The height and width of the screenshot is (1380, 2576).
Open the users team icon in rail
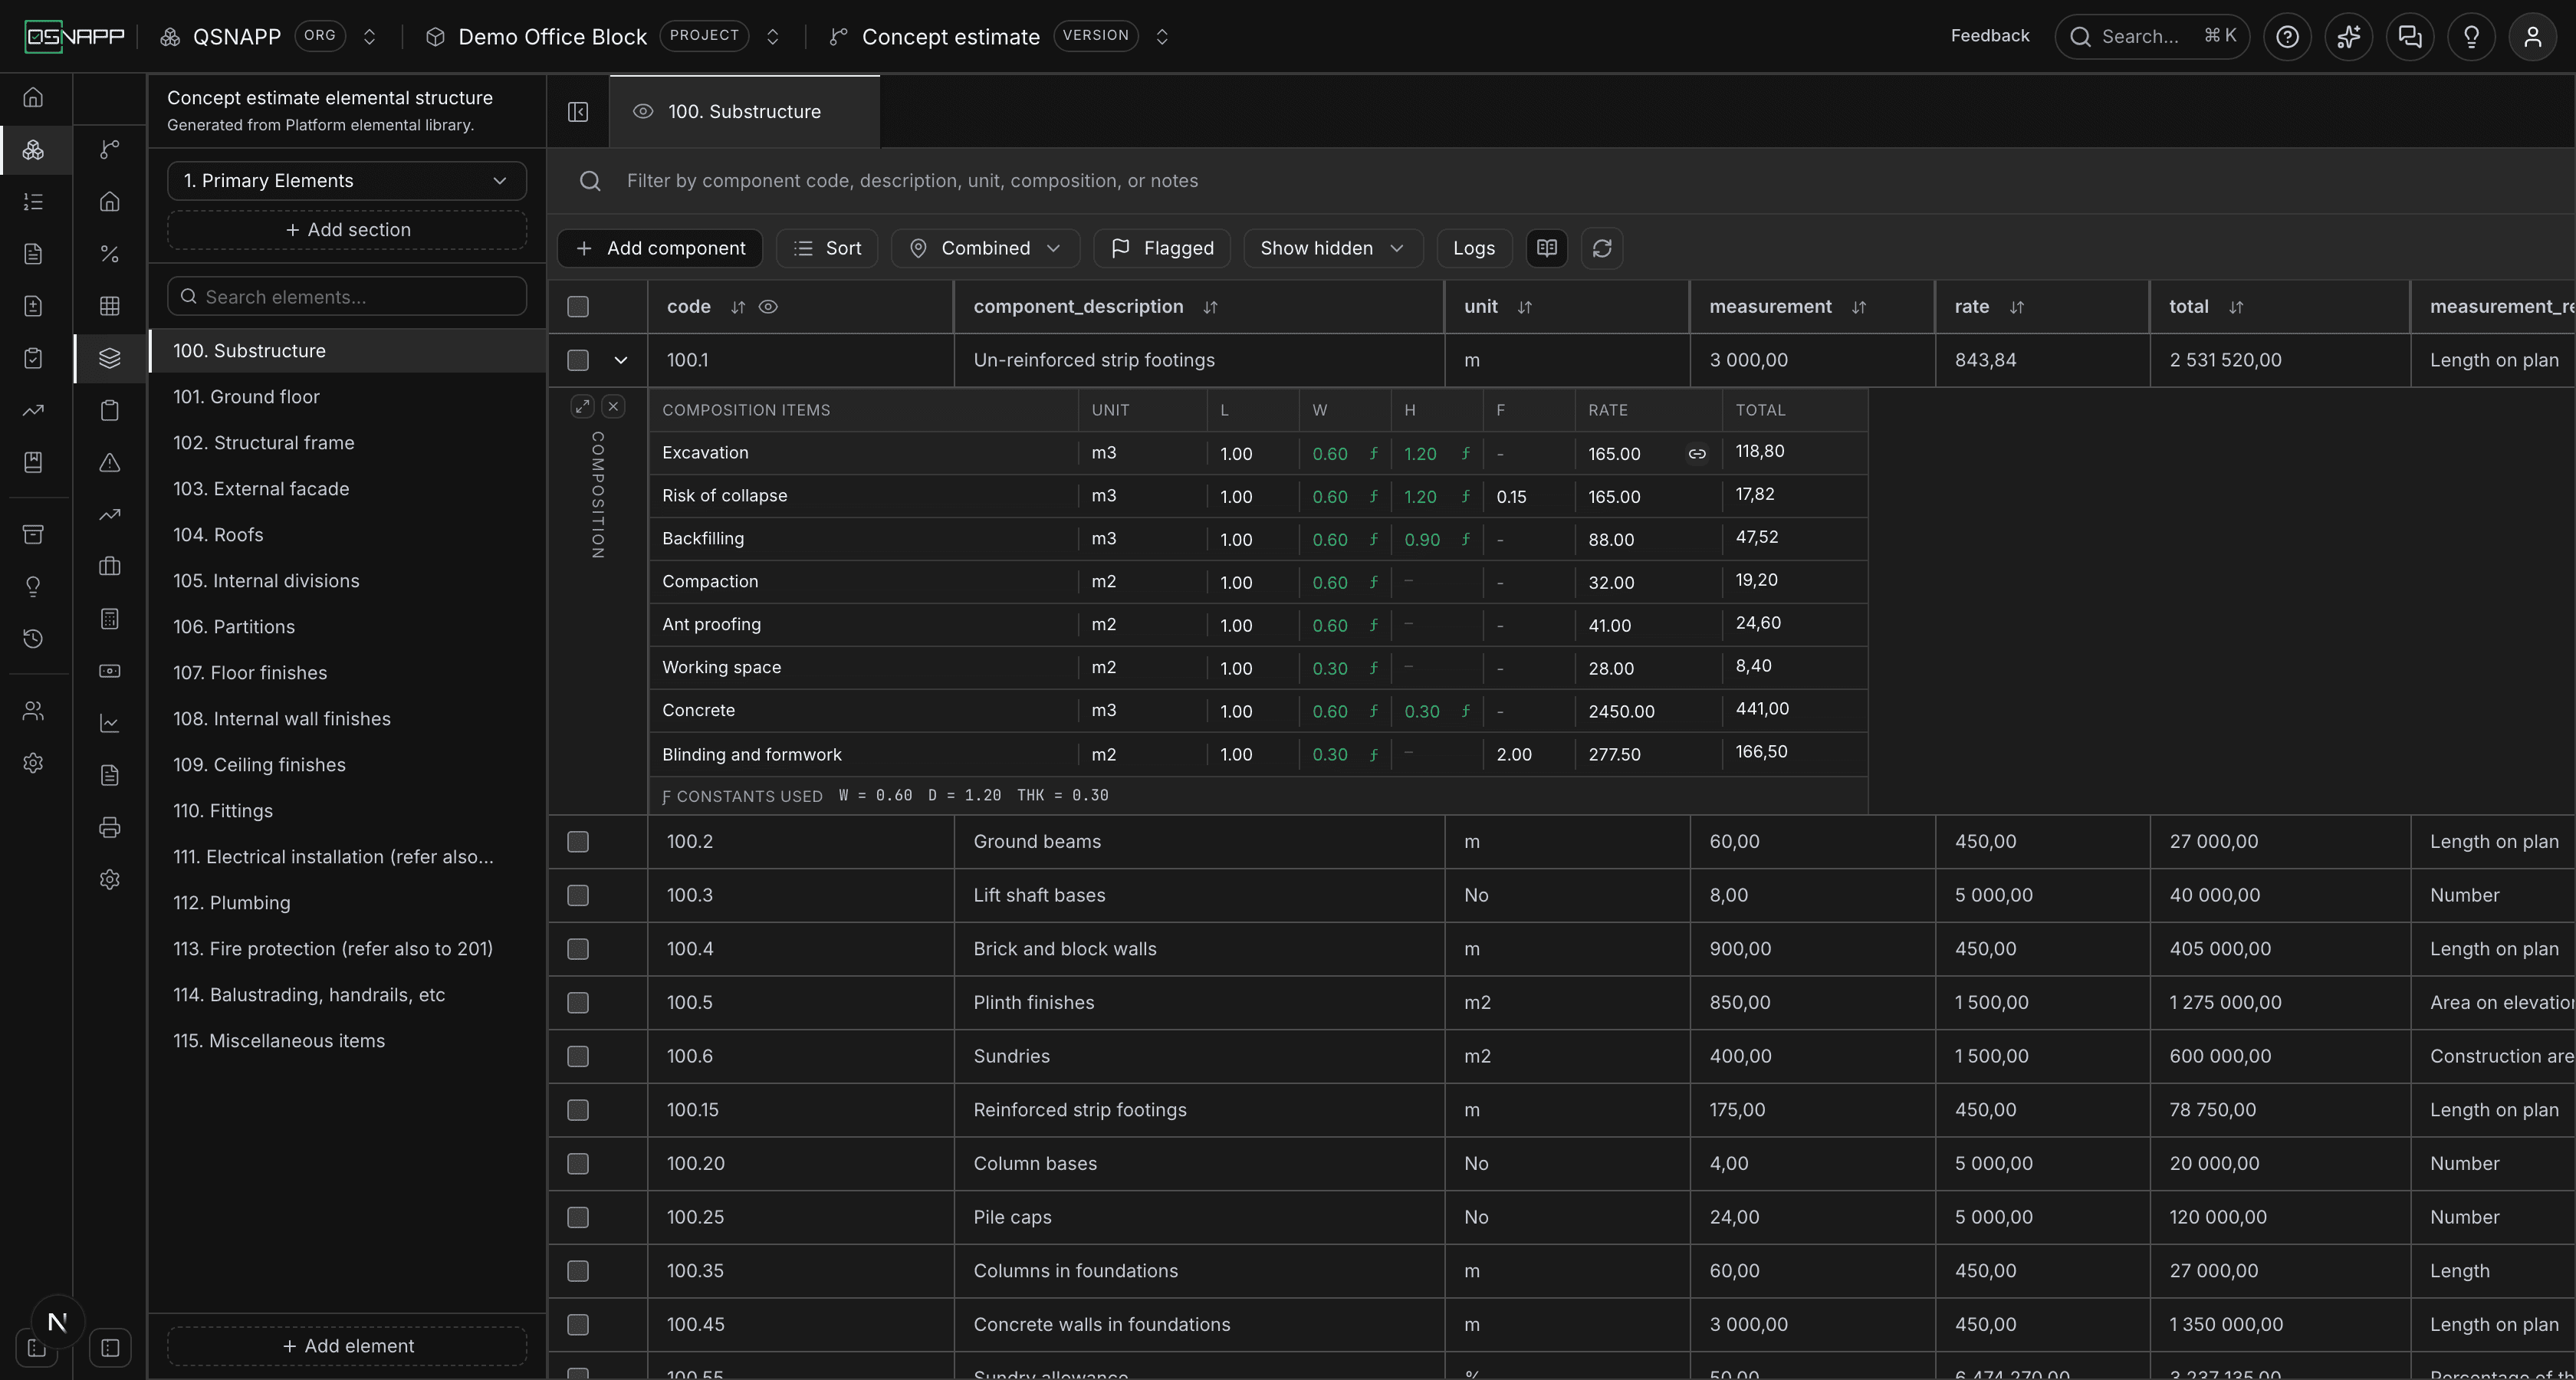tap(33, 711)
